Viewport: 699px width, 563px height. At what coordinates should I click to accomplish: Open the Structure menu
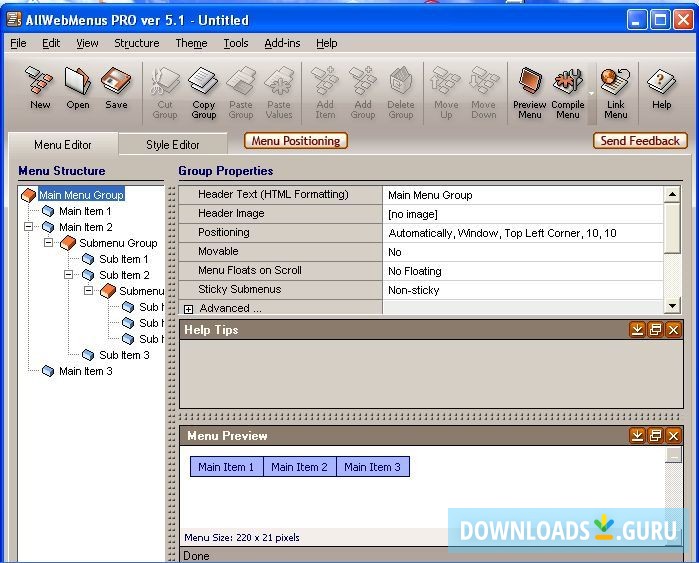(136, 43)
